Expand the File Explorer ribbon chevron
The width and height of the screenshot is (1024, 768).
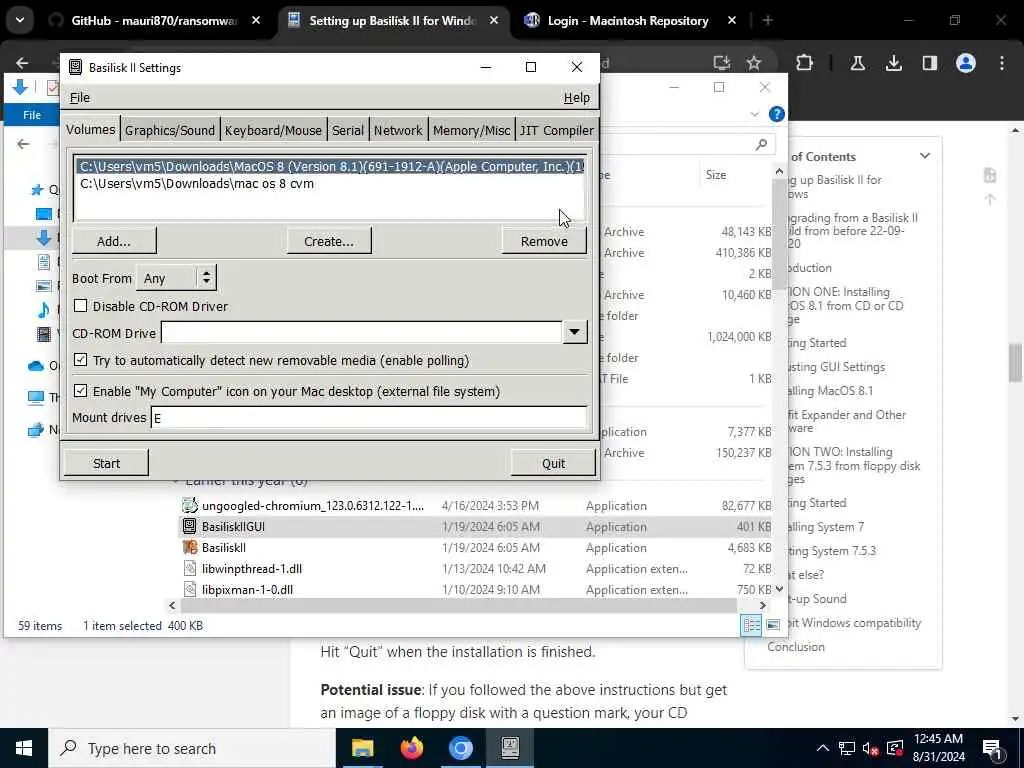(754, 114)
